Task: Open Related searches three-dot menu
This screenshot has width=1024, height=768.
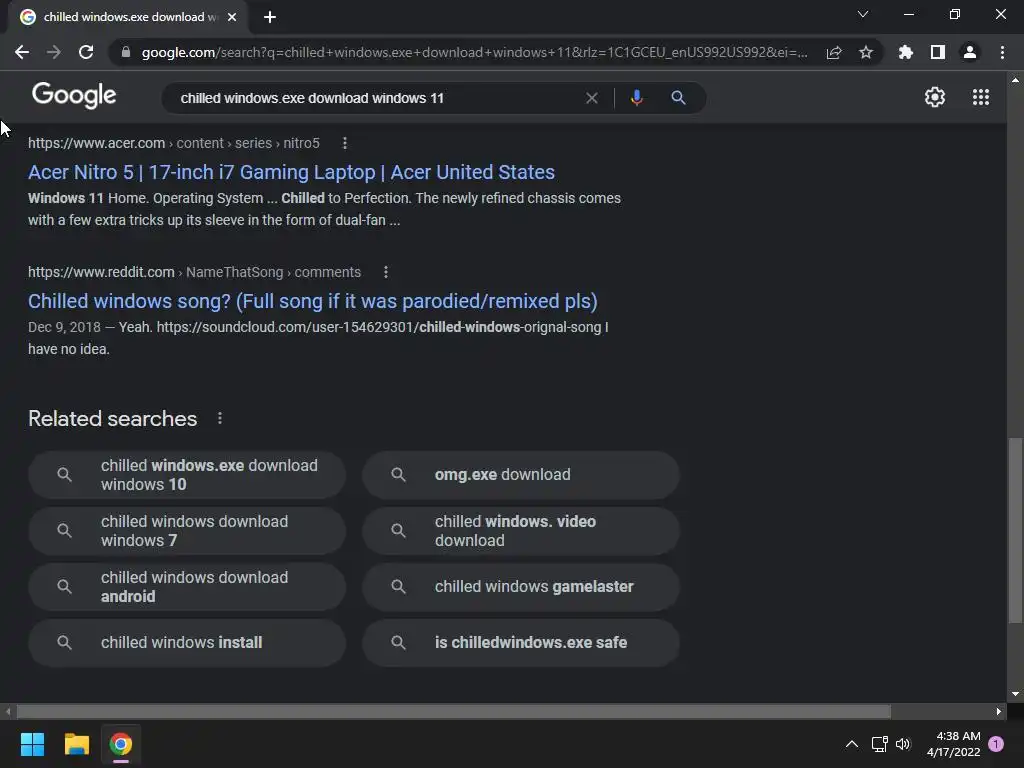Action: coord(219,419)
